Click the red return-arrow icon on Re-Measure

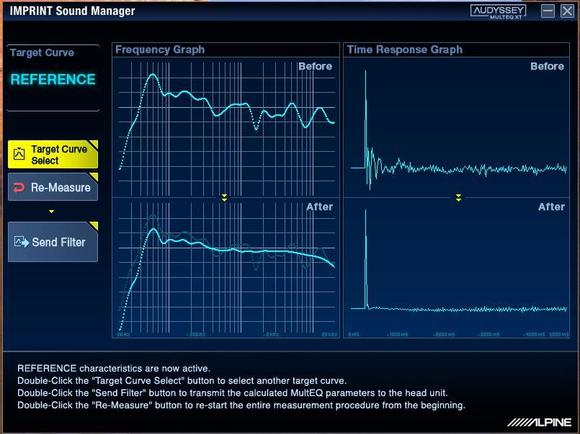pyautogui.click(x=19, y=188)
